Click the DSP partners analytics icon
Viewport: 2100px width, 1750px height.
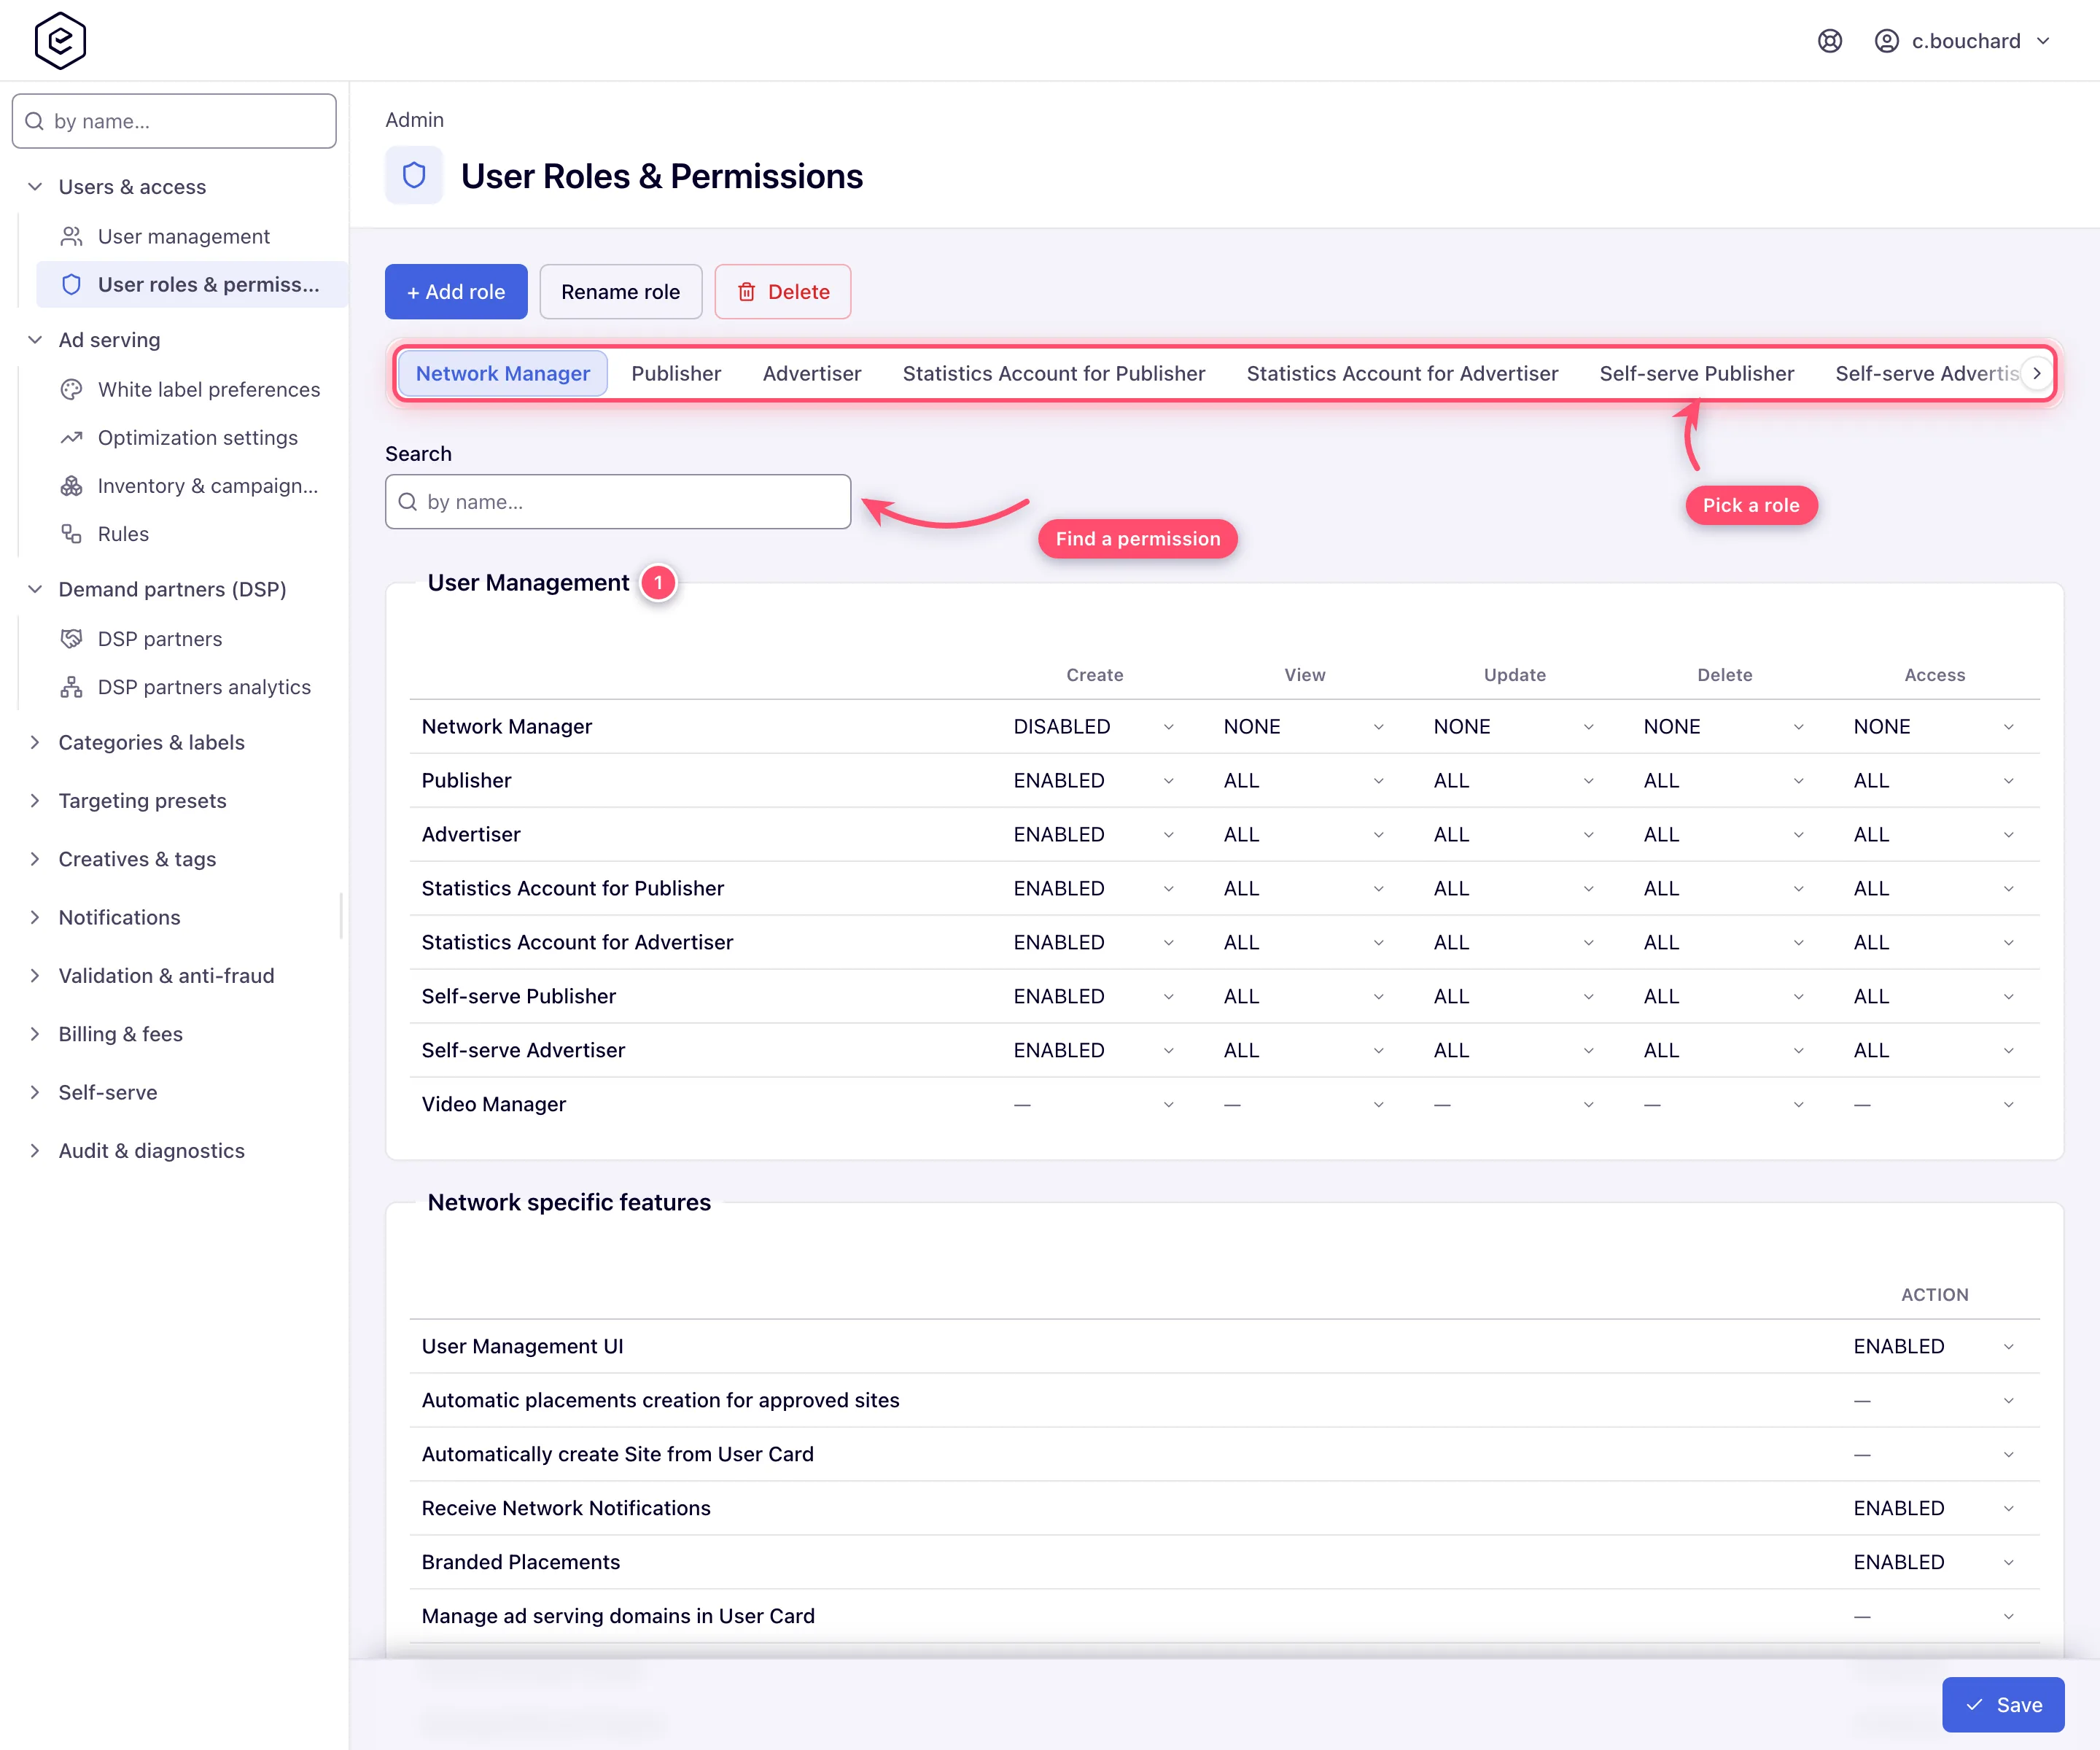(71, 686)
